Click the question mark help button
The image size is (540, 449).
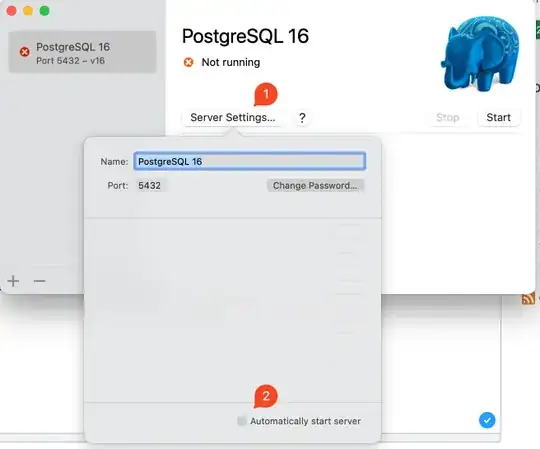tap(302, 118)
